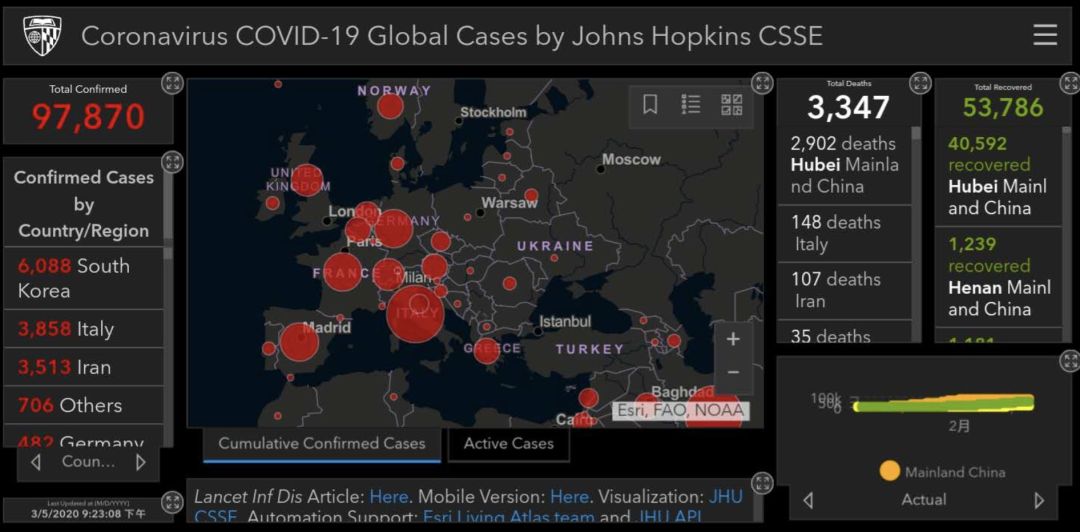Select the 107 deaths Iran entry

pyautogui.click(x=844, y=290)
